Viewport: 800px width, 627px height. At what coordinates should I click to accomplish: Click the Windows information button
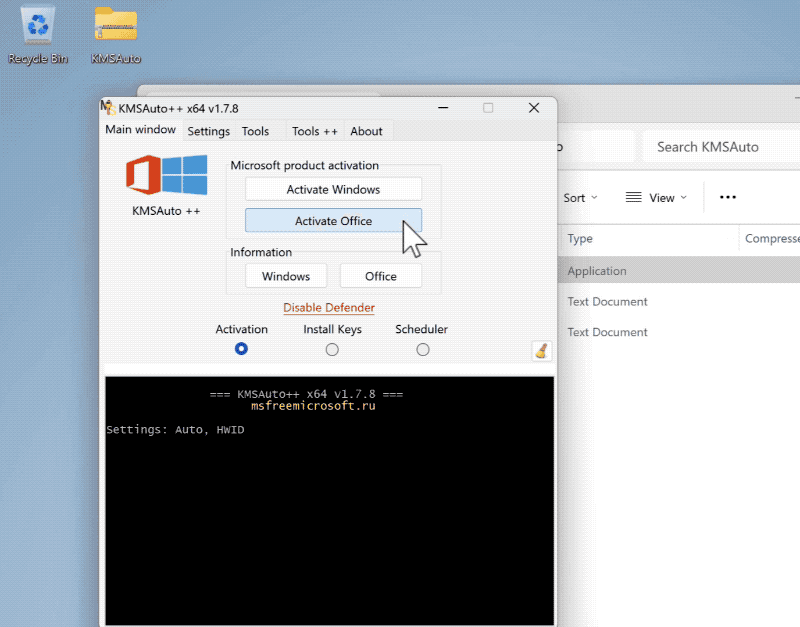[286, 276]
